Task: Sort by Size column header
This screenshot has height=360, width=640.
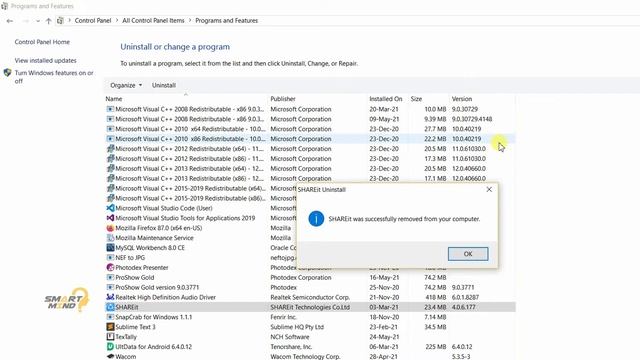Action: (416, 99)
